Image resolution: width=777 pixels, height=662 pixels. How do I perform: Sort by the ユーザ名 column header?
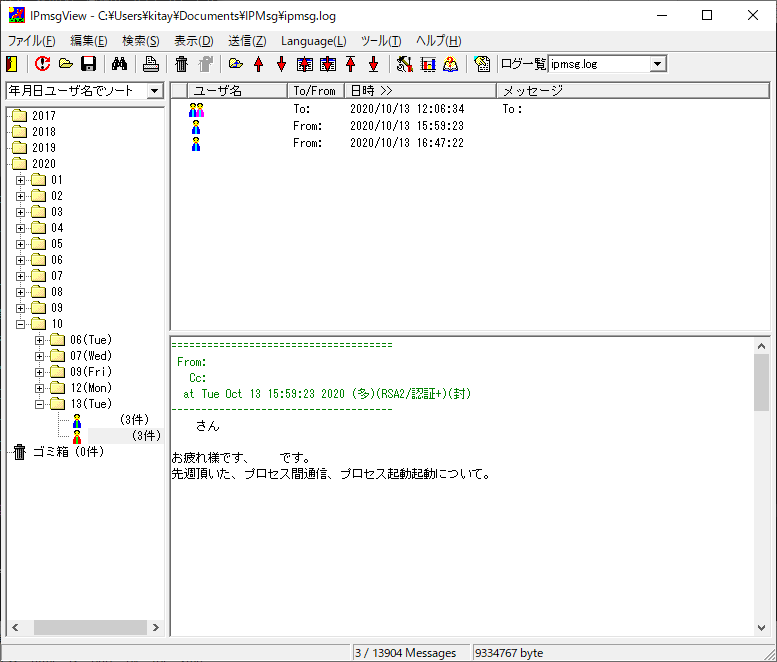pyautogui.click(x=237, y=91)
